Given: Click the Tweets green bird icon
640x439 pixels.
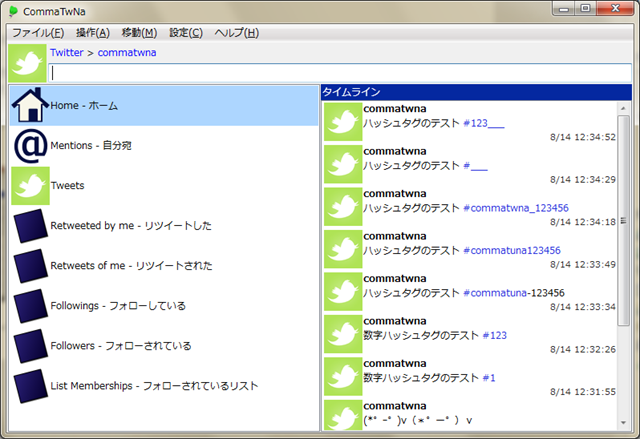Looking at the screenshot, I should pos(31,186).
